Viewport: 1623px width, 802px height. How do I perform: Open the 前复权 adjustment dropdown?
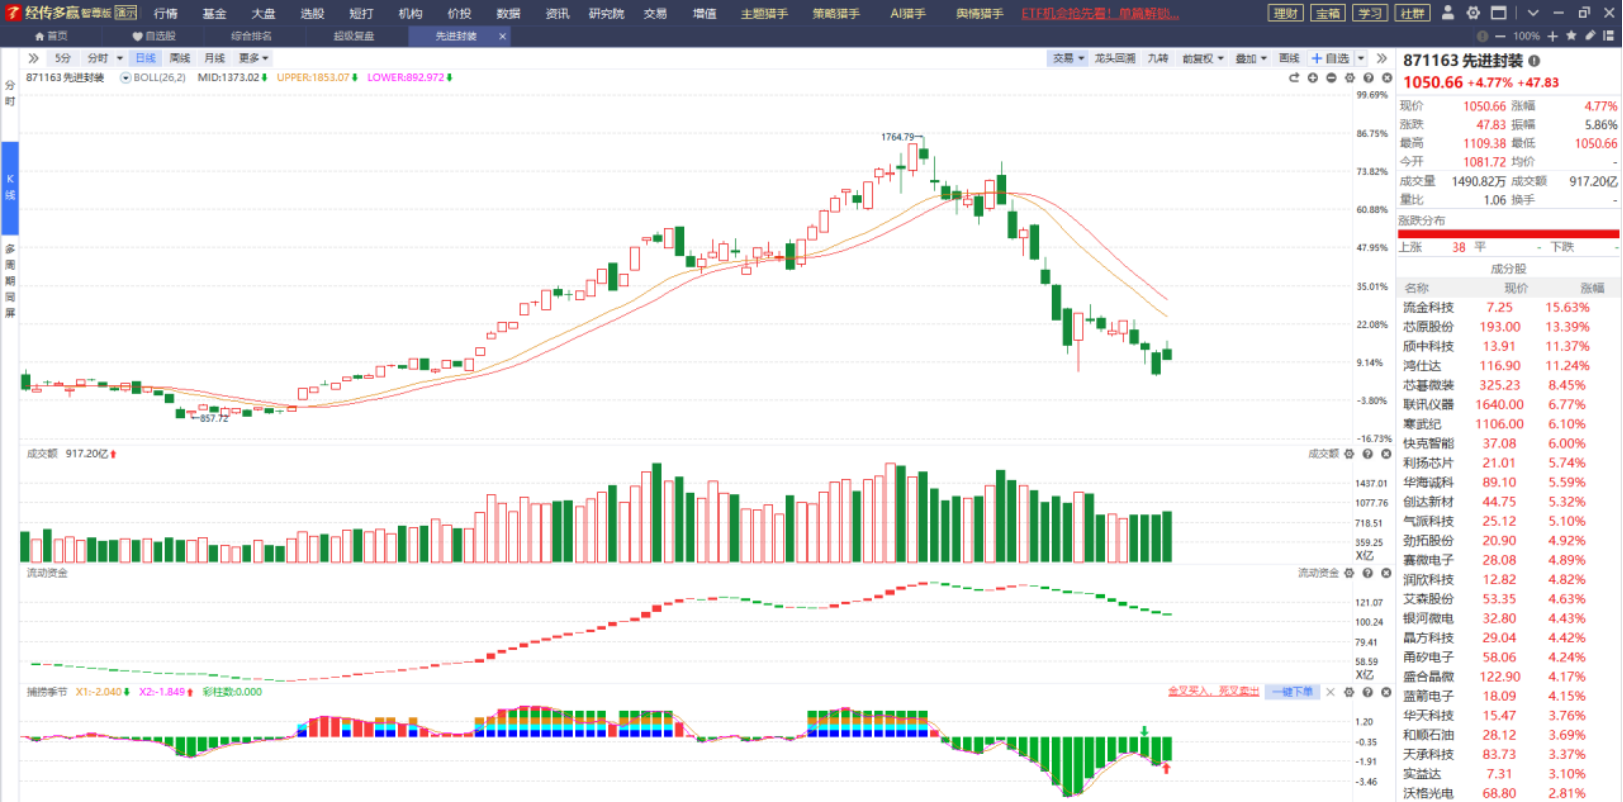click(x=1203, y=58)
